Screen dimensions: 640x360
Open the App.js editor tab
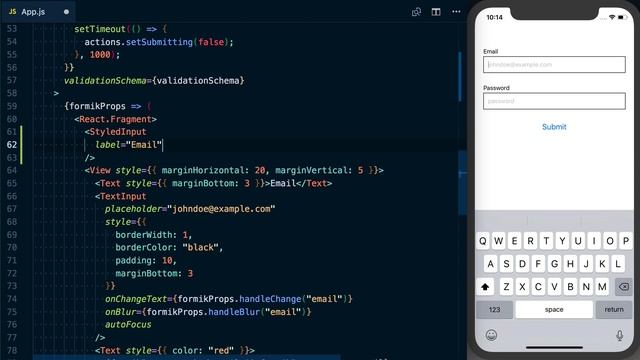click(x=39, y=11)
